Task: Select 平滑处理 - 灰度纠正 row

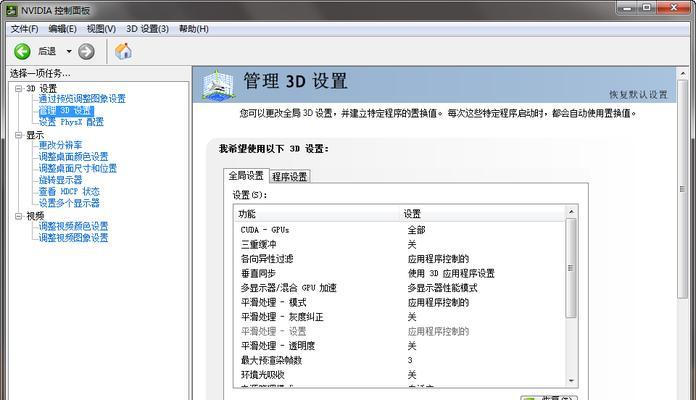Action: 400,317
